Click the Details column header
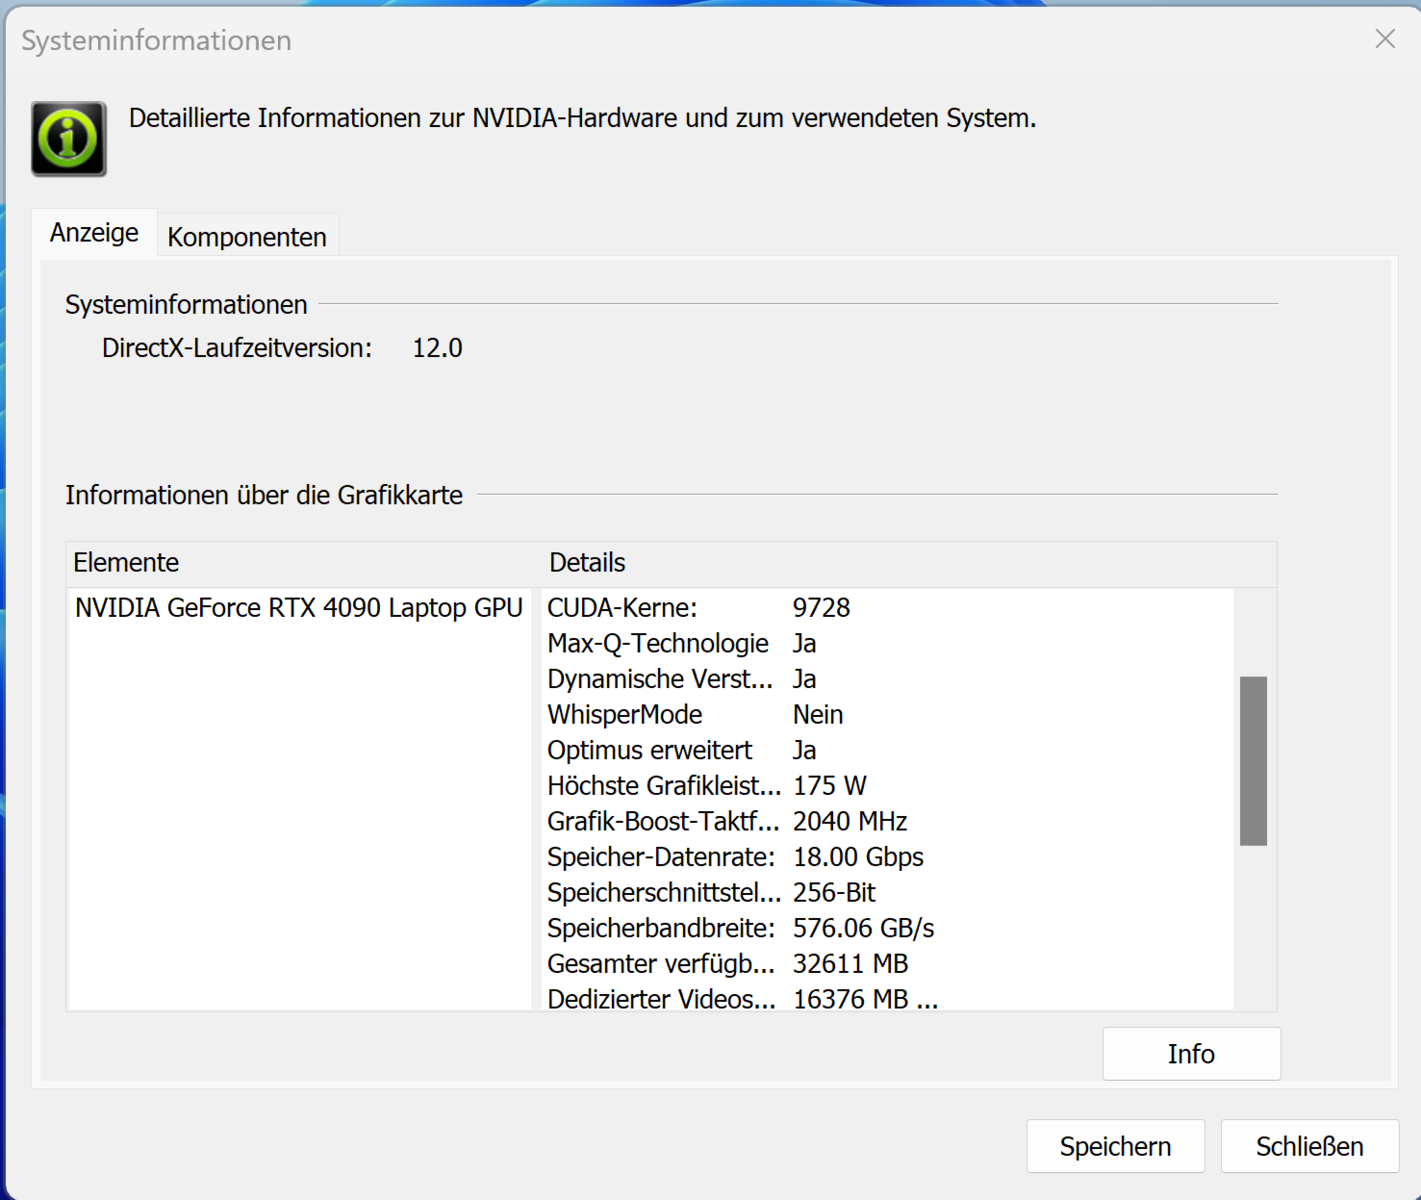 [587, 563]
